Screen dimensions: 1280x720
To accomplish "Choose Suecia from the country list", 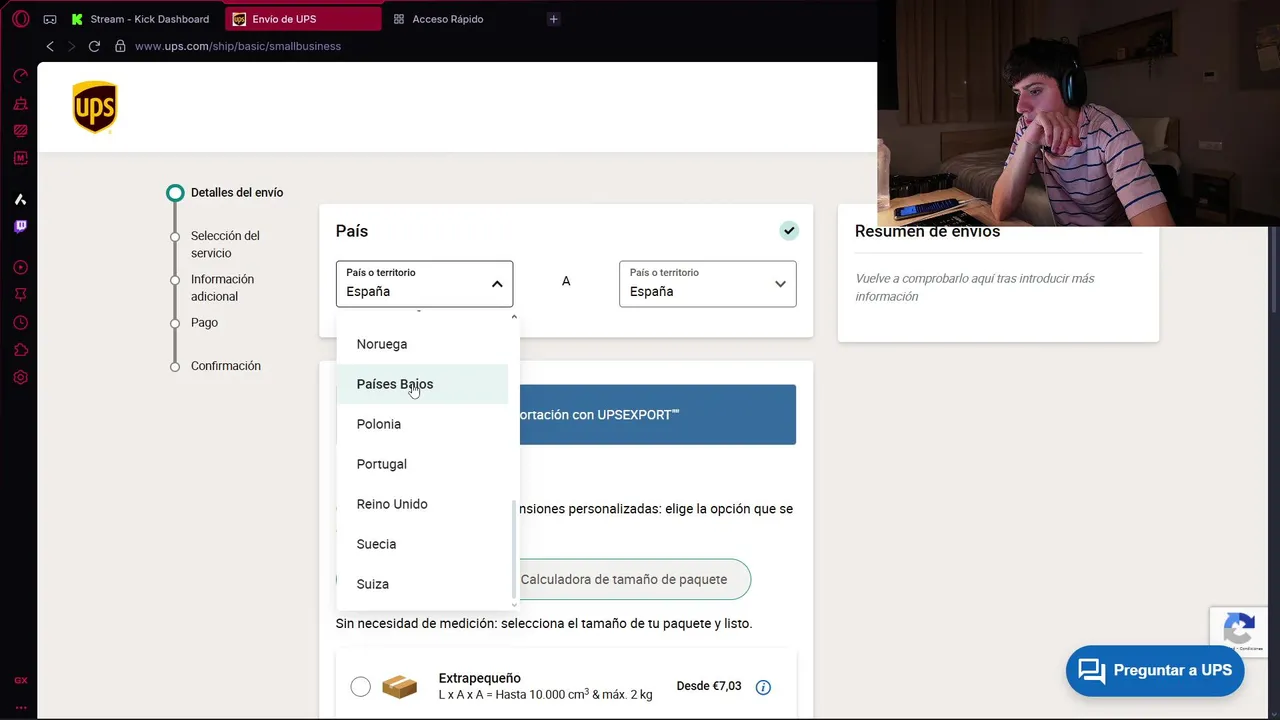I will click(422, 544).
